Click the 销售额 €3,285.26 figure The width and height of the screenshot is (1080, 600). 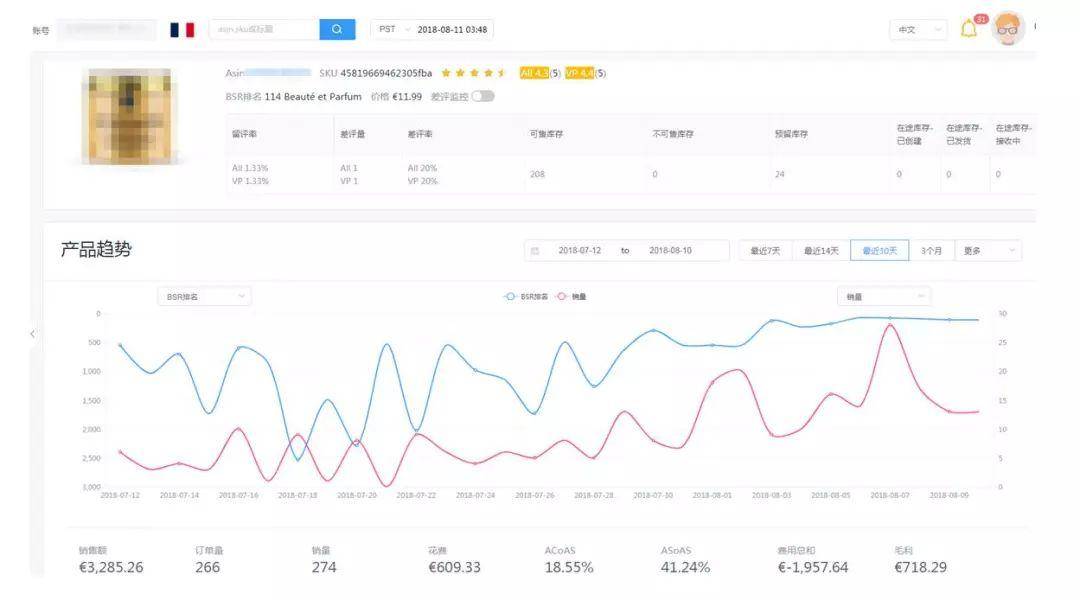[111, 568]
